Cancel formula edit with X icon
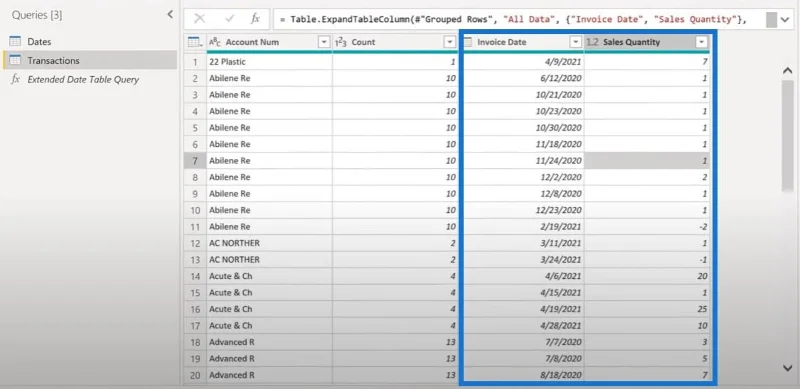 [x=199, y=19]
